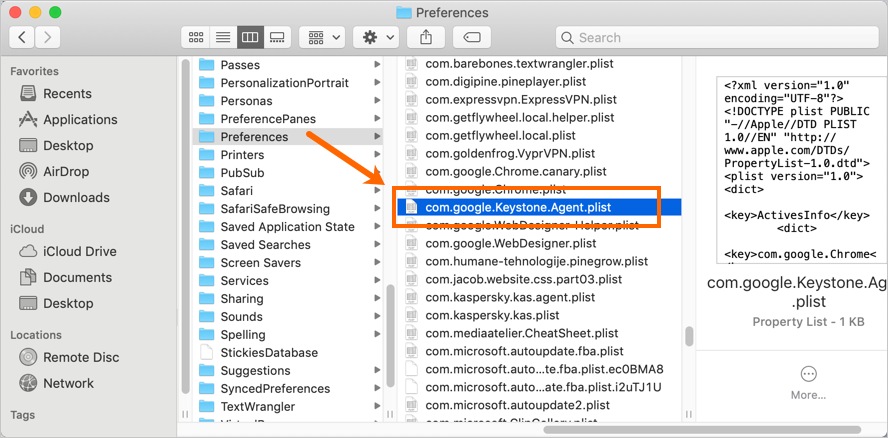The width and height of the screenshot is (888, 438).
Task: Select the Suggestions folder
Action: pyautogui.click(x=288, y=371)
